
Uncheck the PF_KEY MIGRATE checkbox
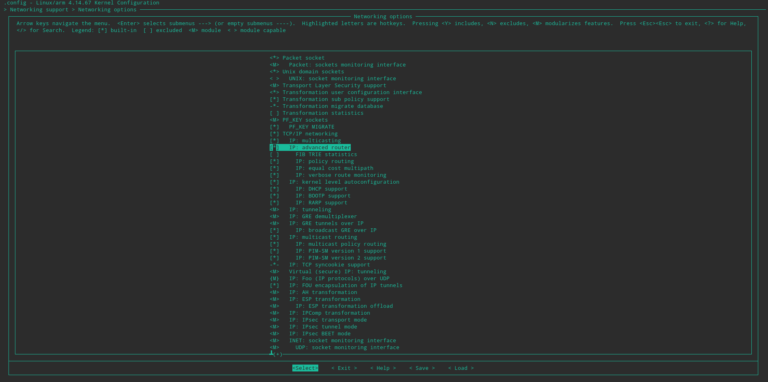[274, 127]
